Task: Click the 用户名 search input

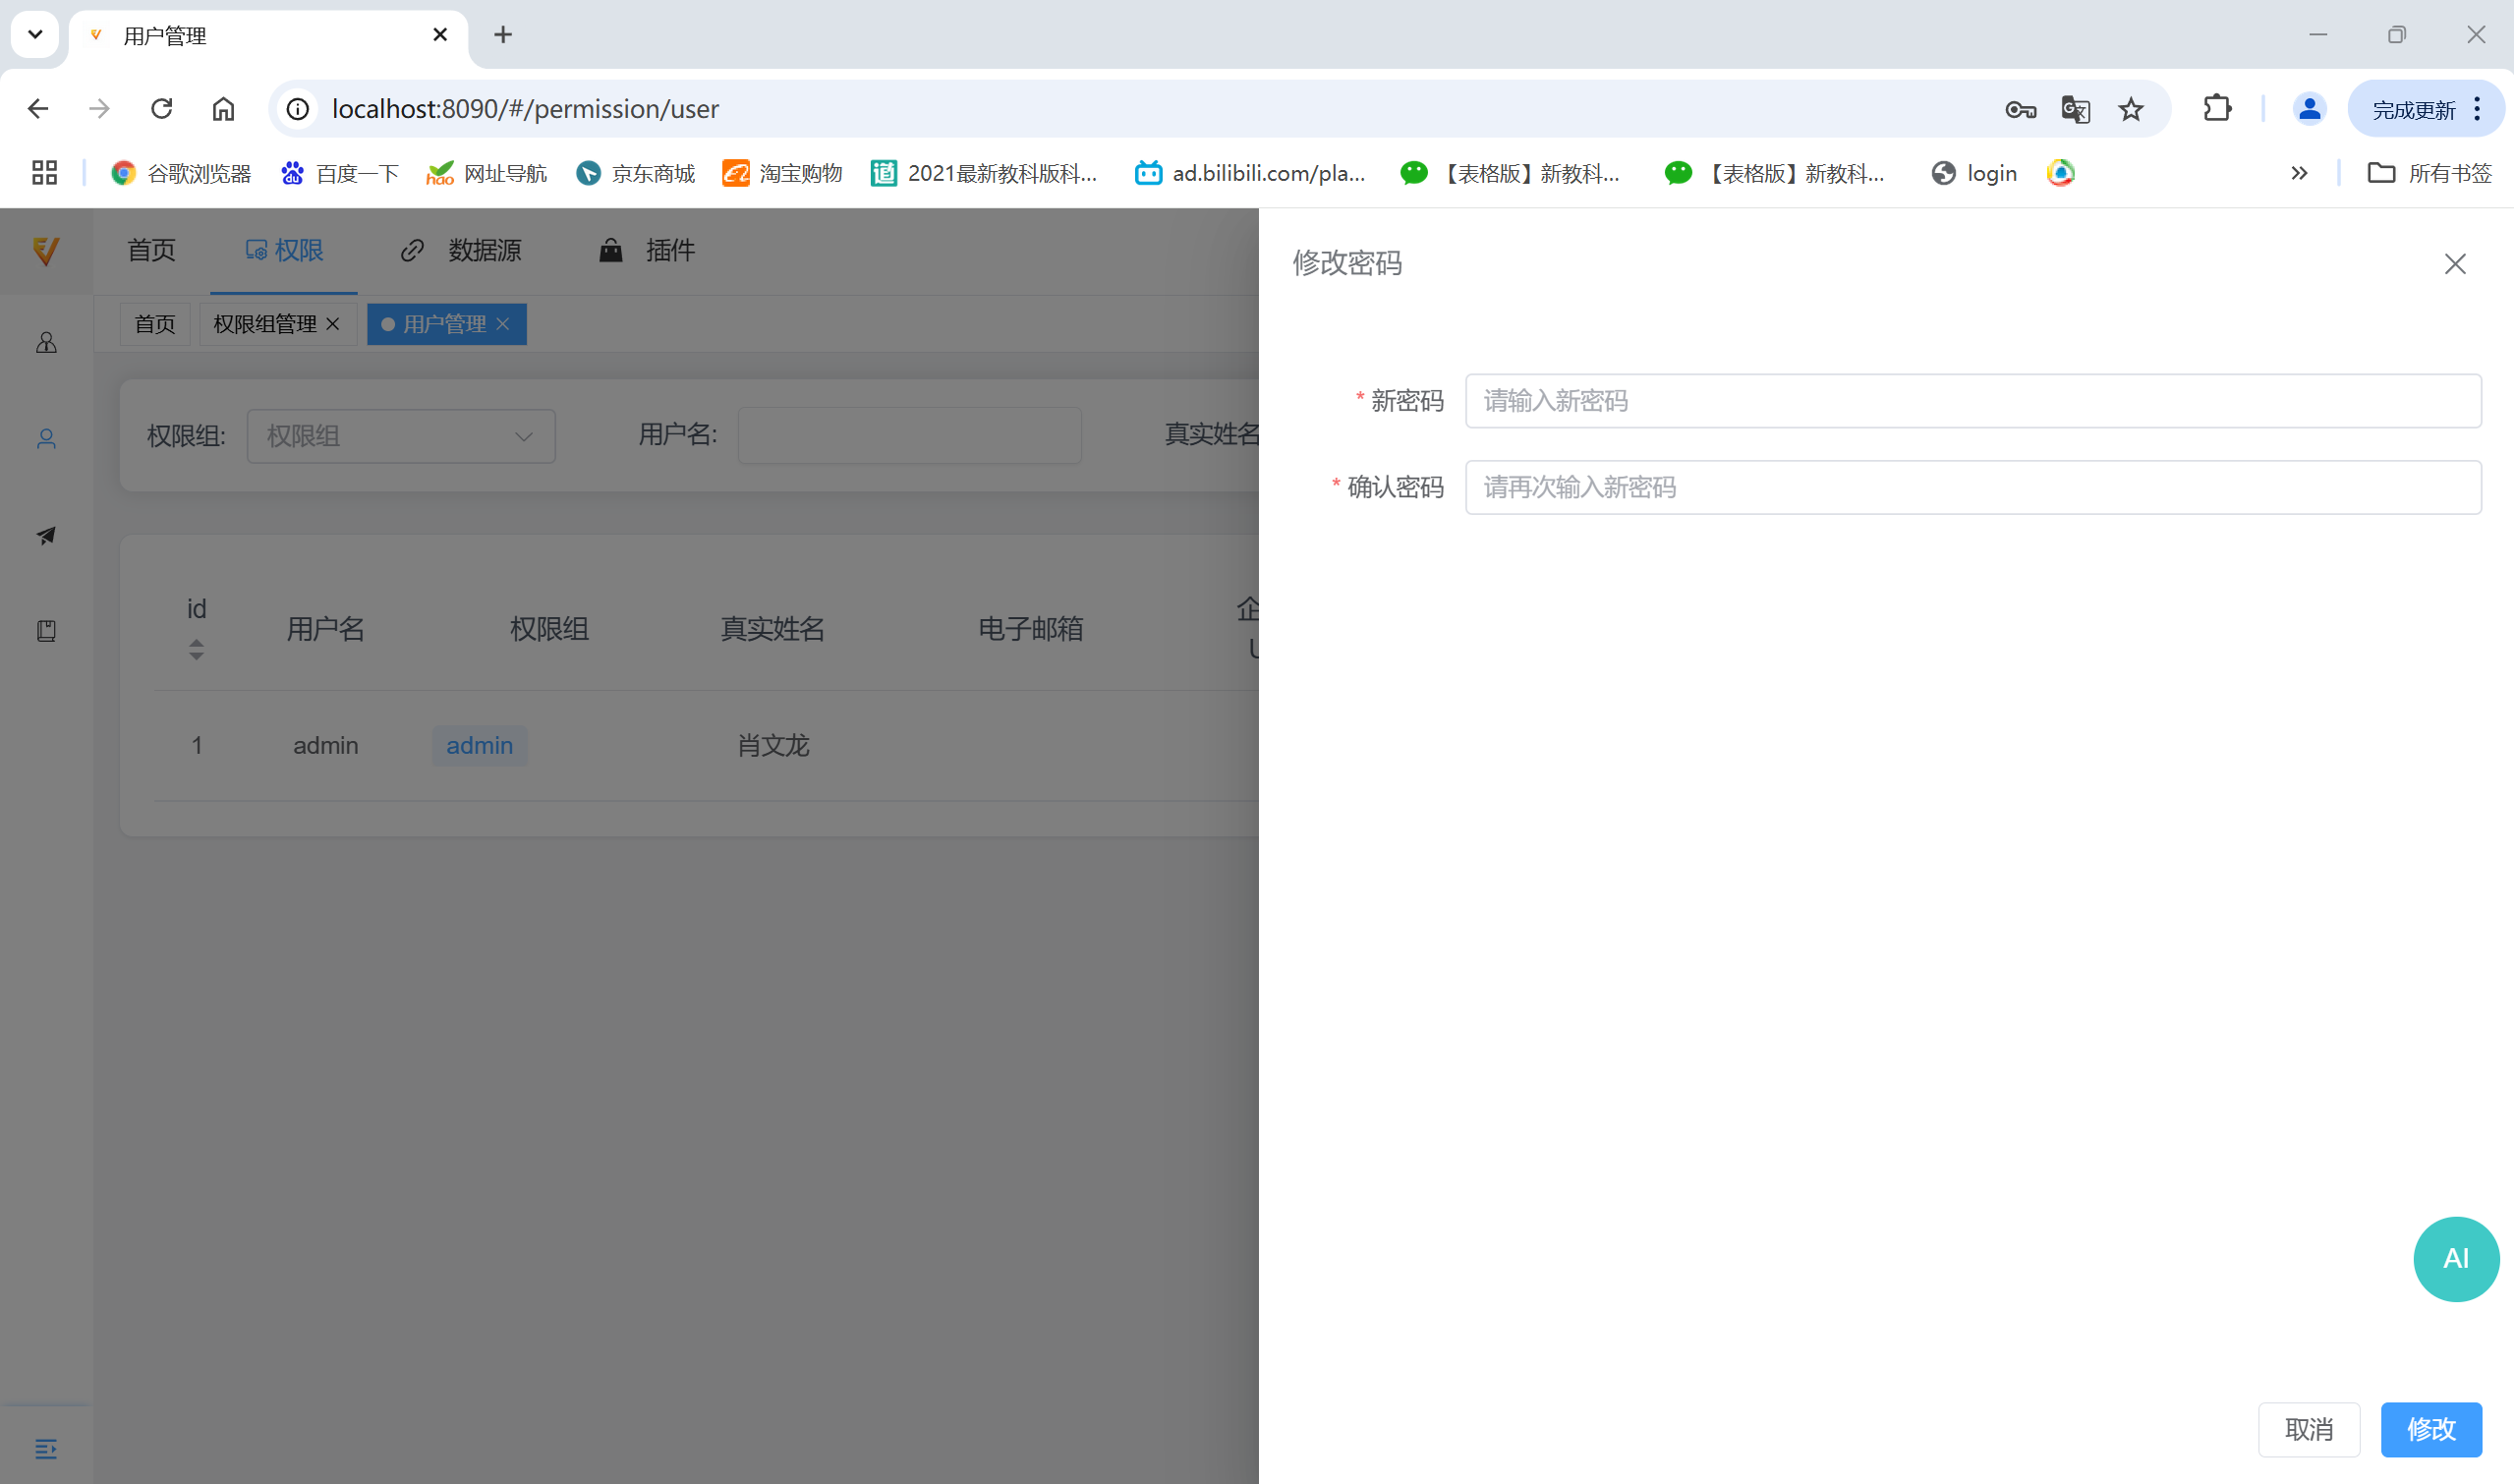Action: (x=909, y=435)
